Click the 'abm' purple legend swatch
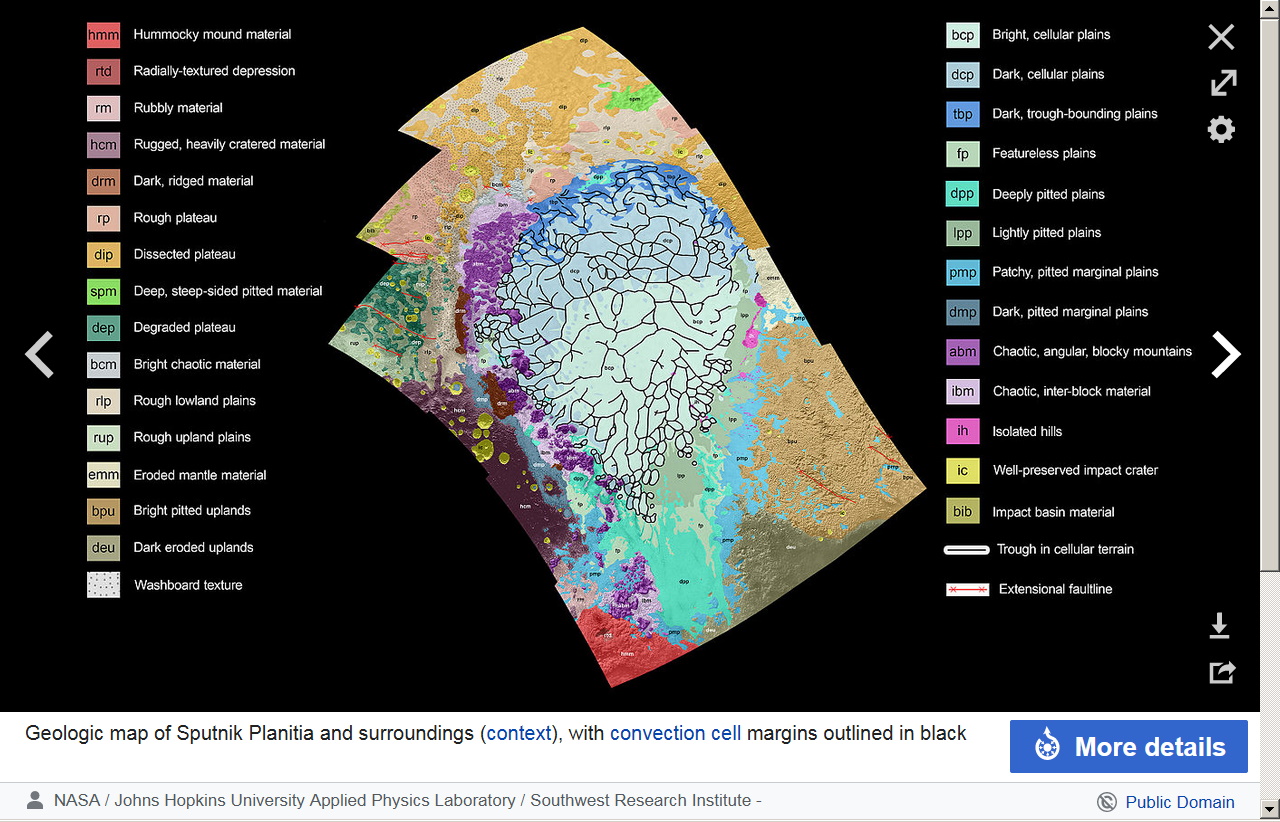Screen dimensions: 1280x822 pyautogui.click(x=962, y=352)
